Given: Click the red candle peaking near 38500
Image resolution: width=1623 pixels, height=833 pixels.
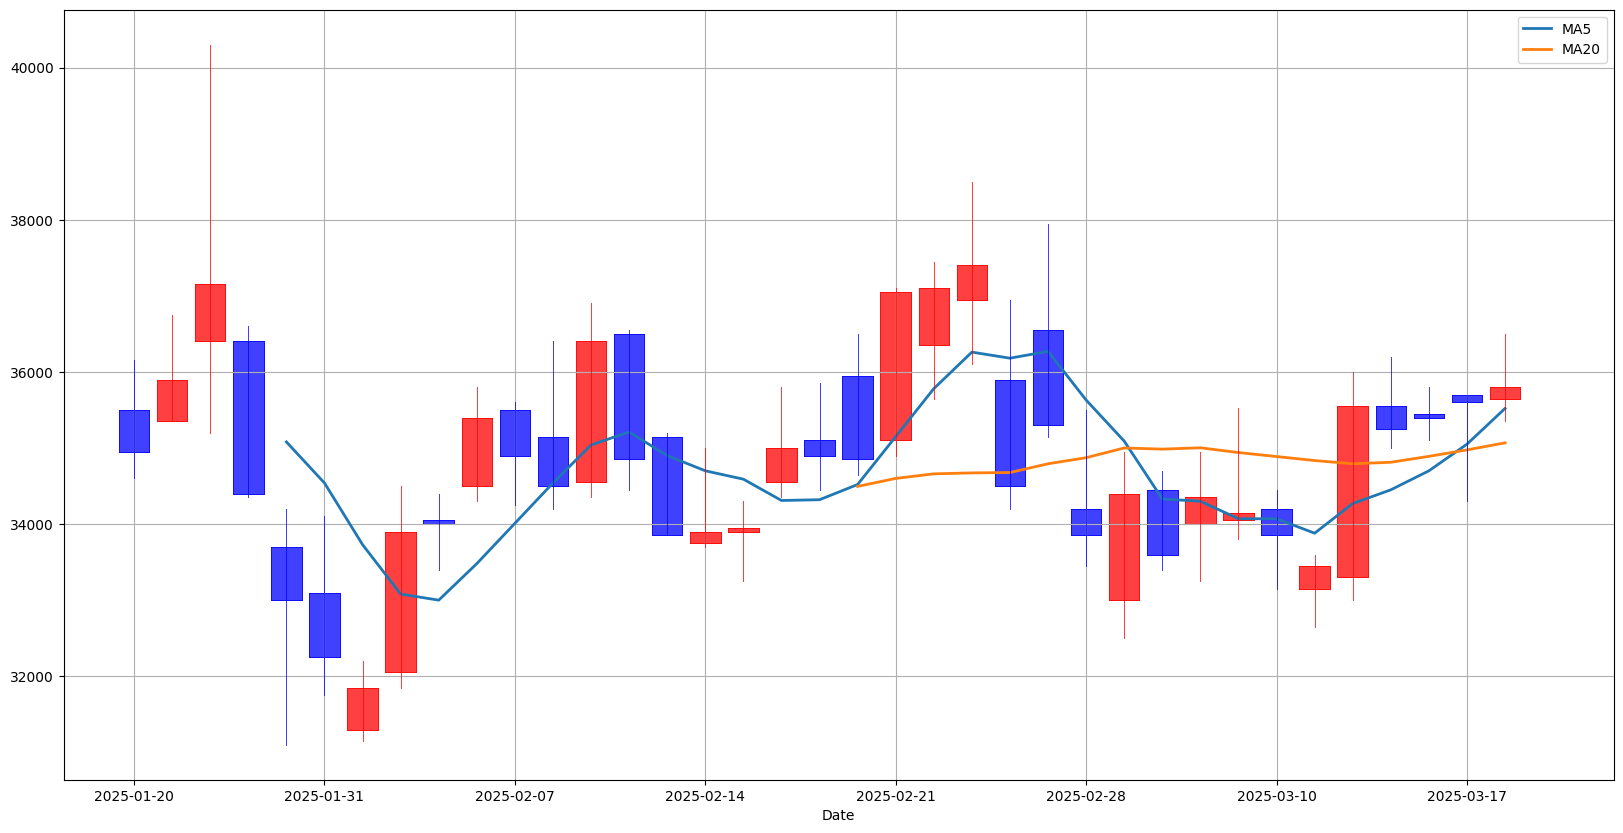Looking at the screenshot, I should coord(972,282).
